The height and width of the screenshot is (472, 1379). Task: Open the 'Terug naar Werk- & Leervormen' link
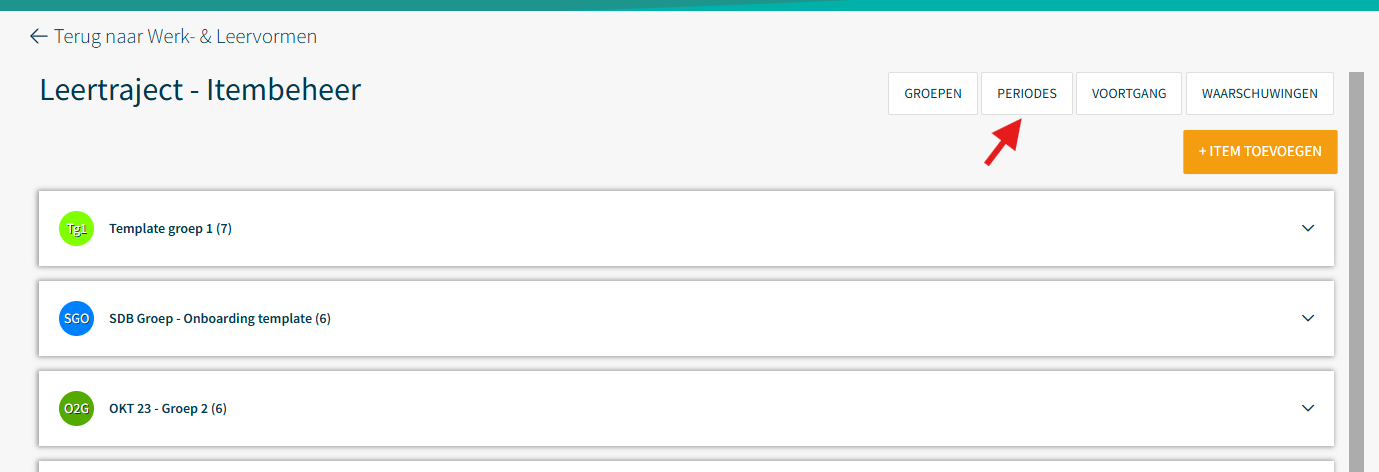(185, 37)
